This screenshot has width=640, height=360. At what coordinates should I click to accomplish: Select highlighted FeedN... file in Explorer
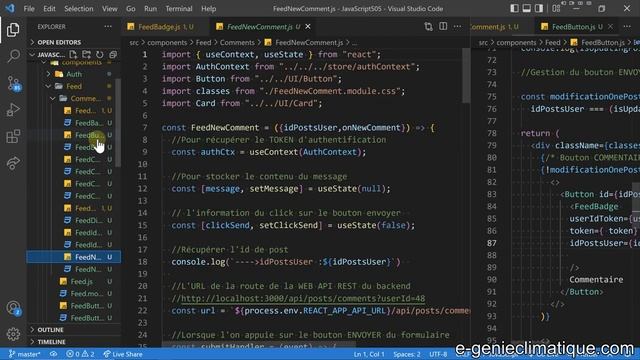coord(74,257)
